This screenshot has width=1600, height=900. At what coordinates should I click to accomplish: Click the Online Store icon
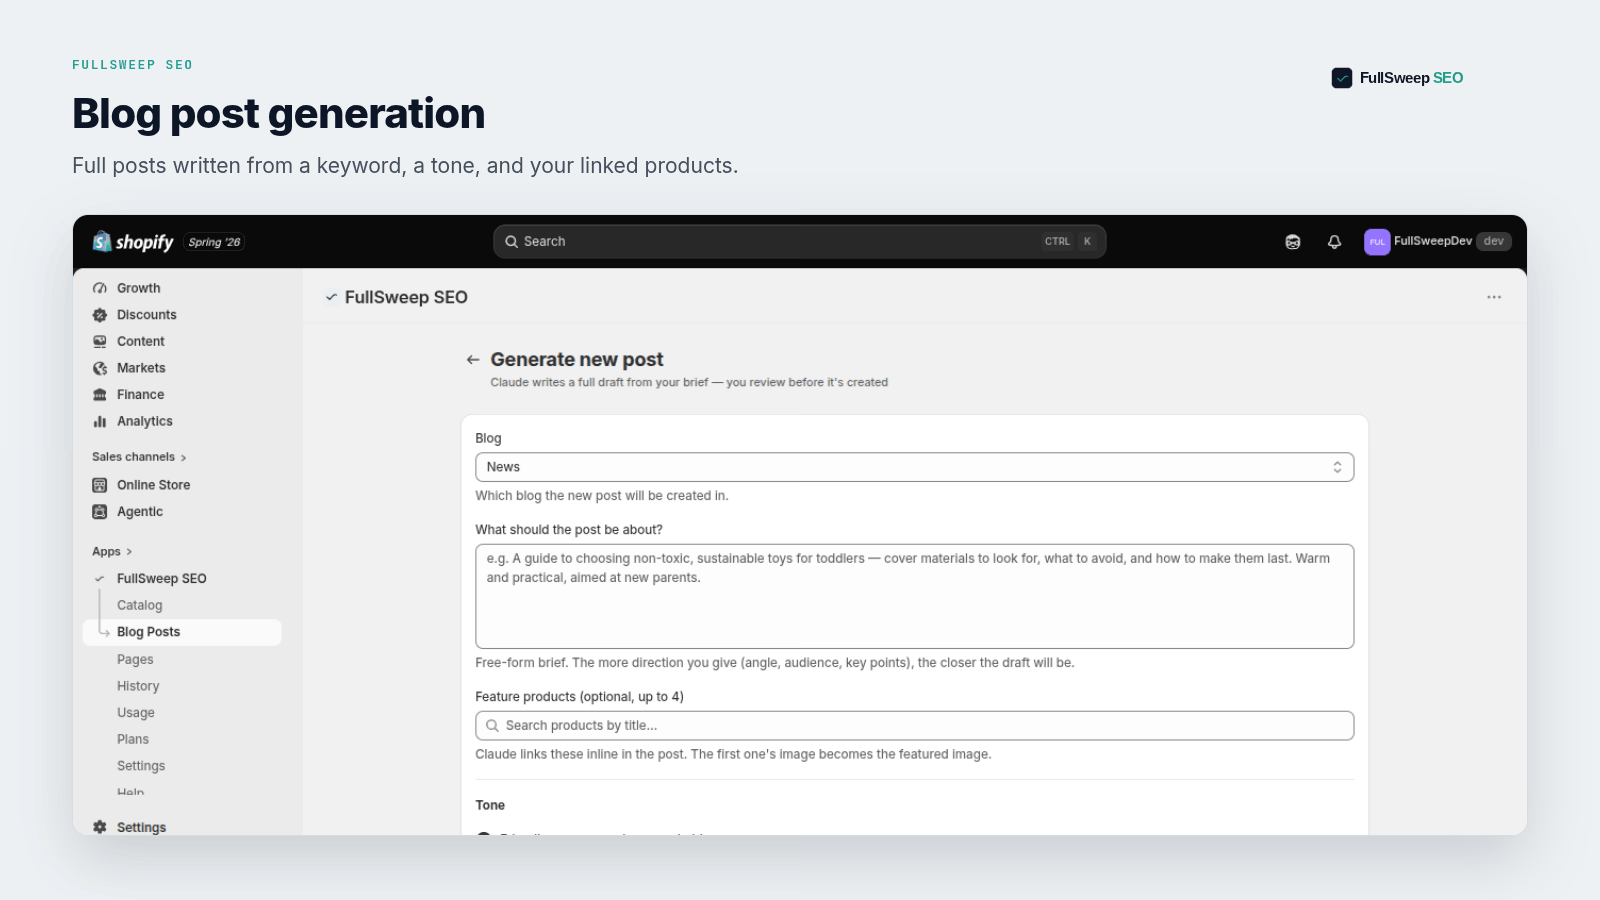tap(100, 485)
